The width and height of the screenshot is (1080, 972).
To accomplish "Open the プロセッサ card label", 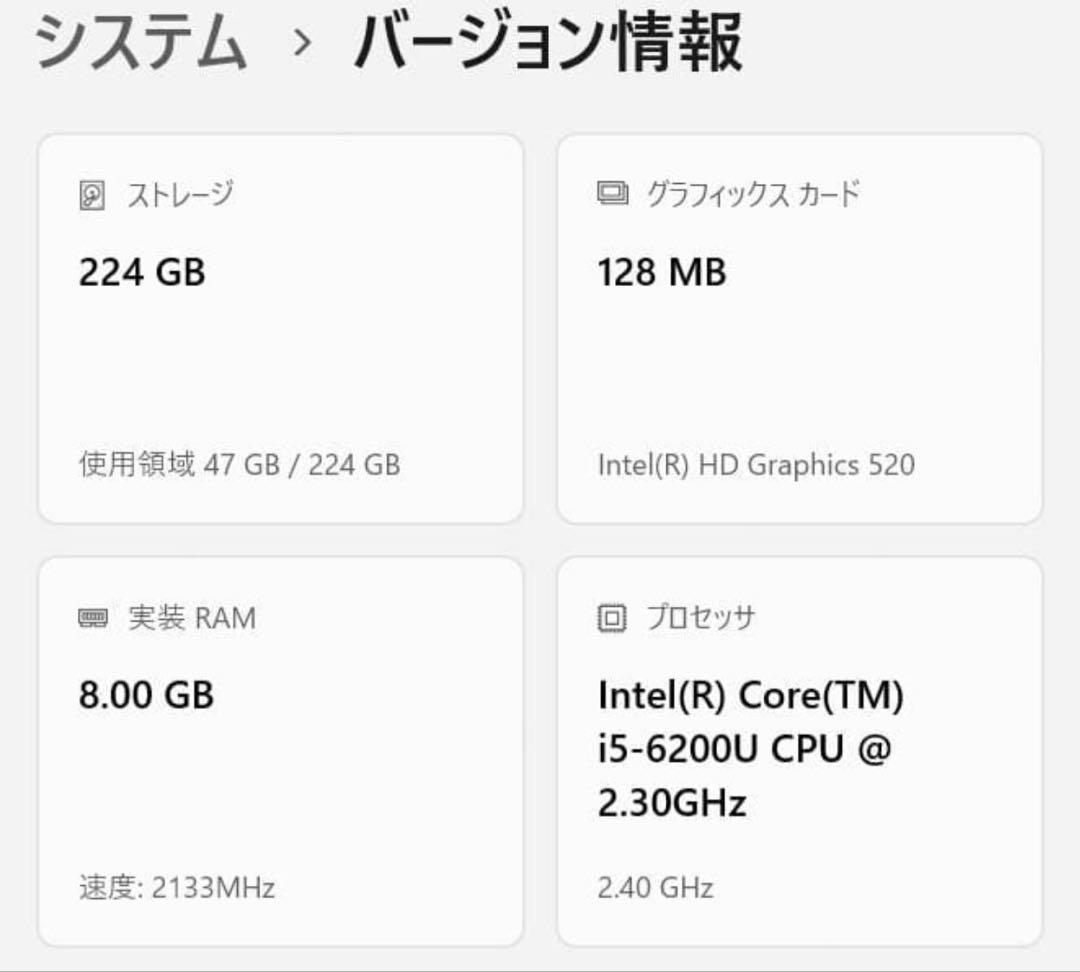I will click(x=700, y=617).
